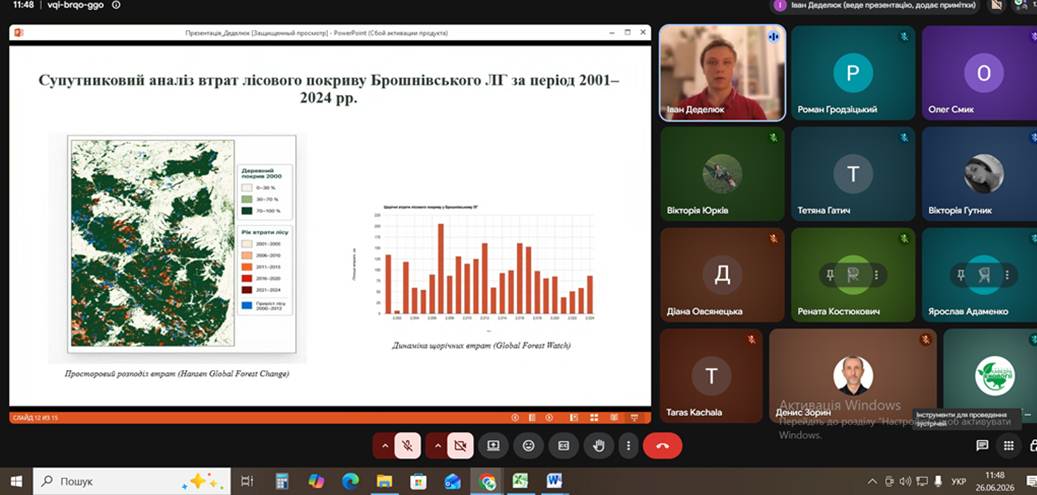Pin Ярослав Адаменко tile
The height and width of the screenshot is (495, 1037).
[960, 275]
